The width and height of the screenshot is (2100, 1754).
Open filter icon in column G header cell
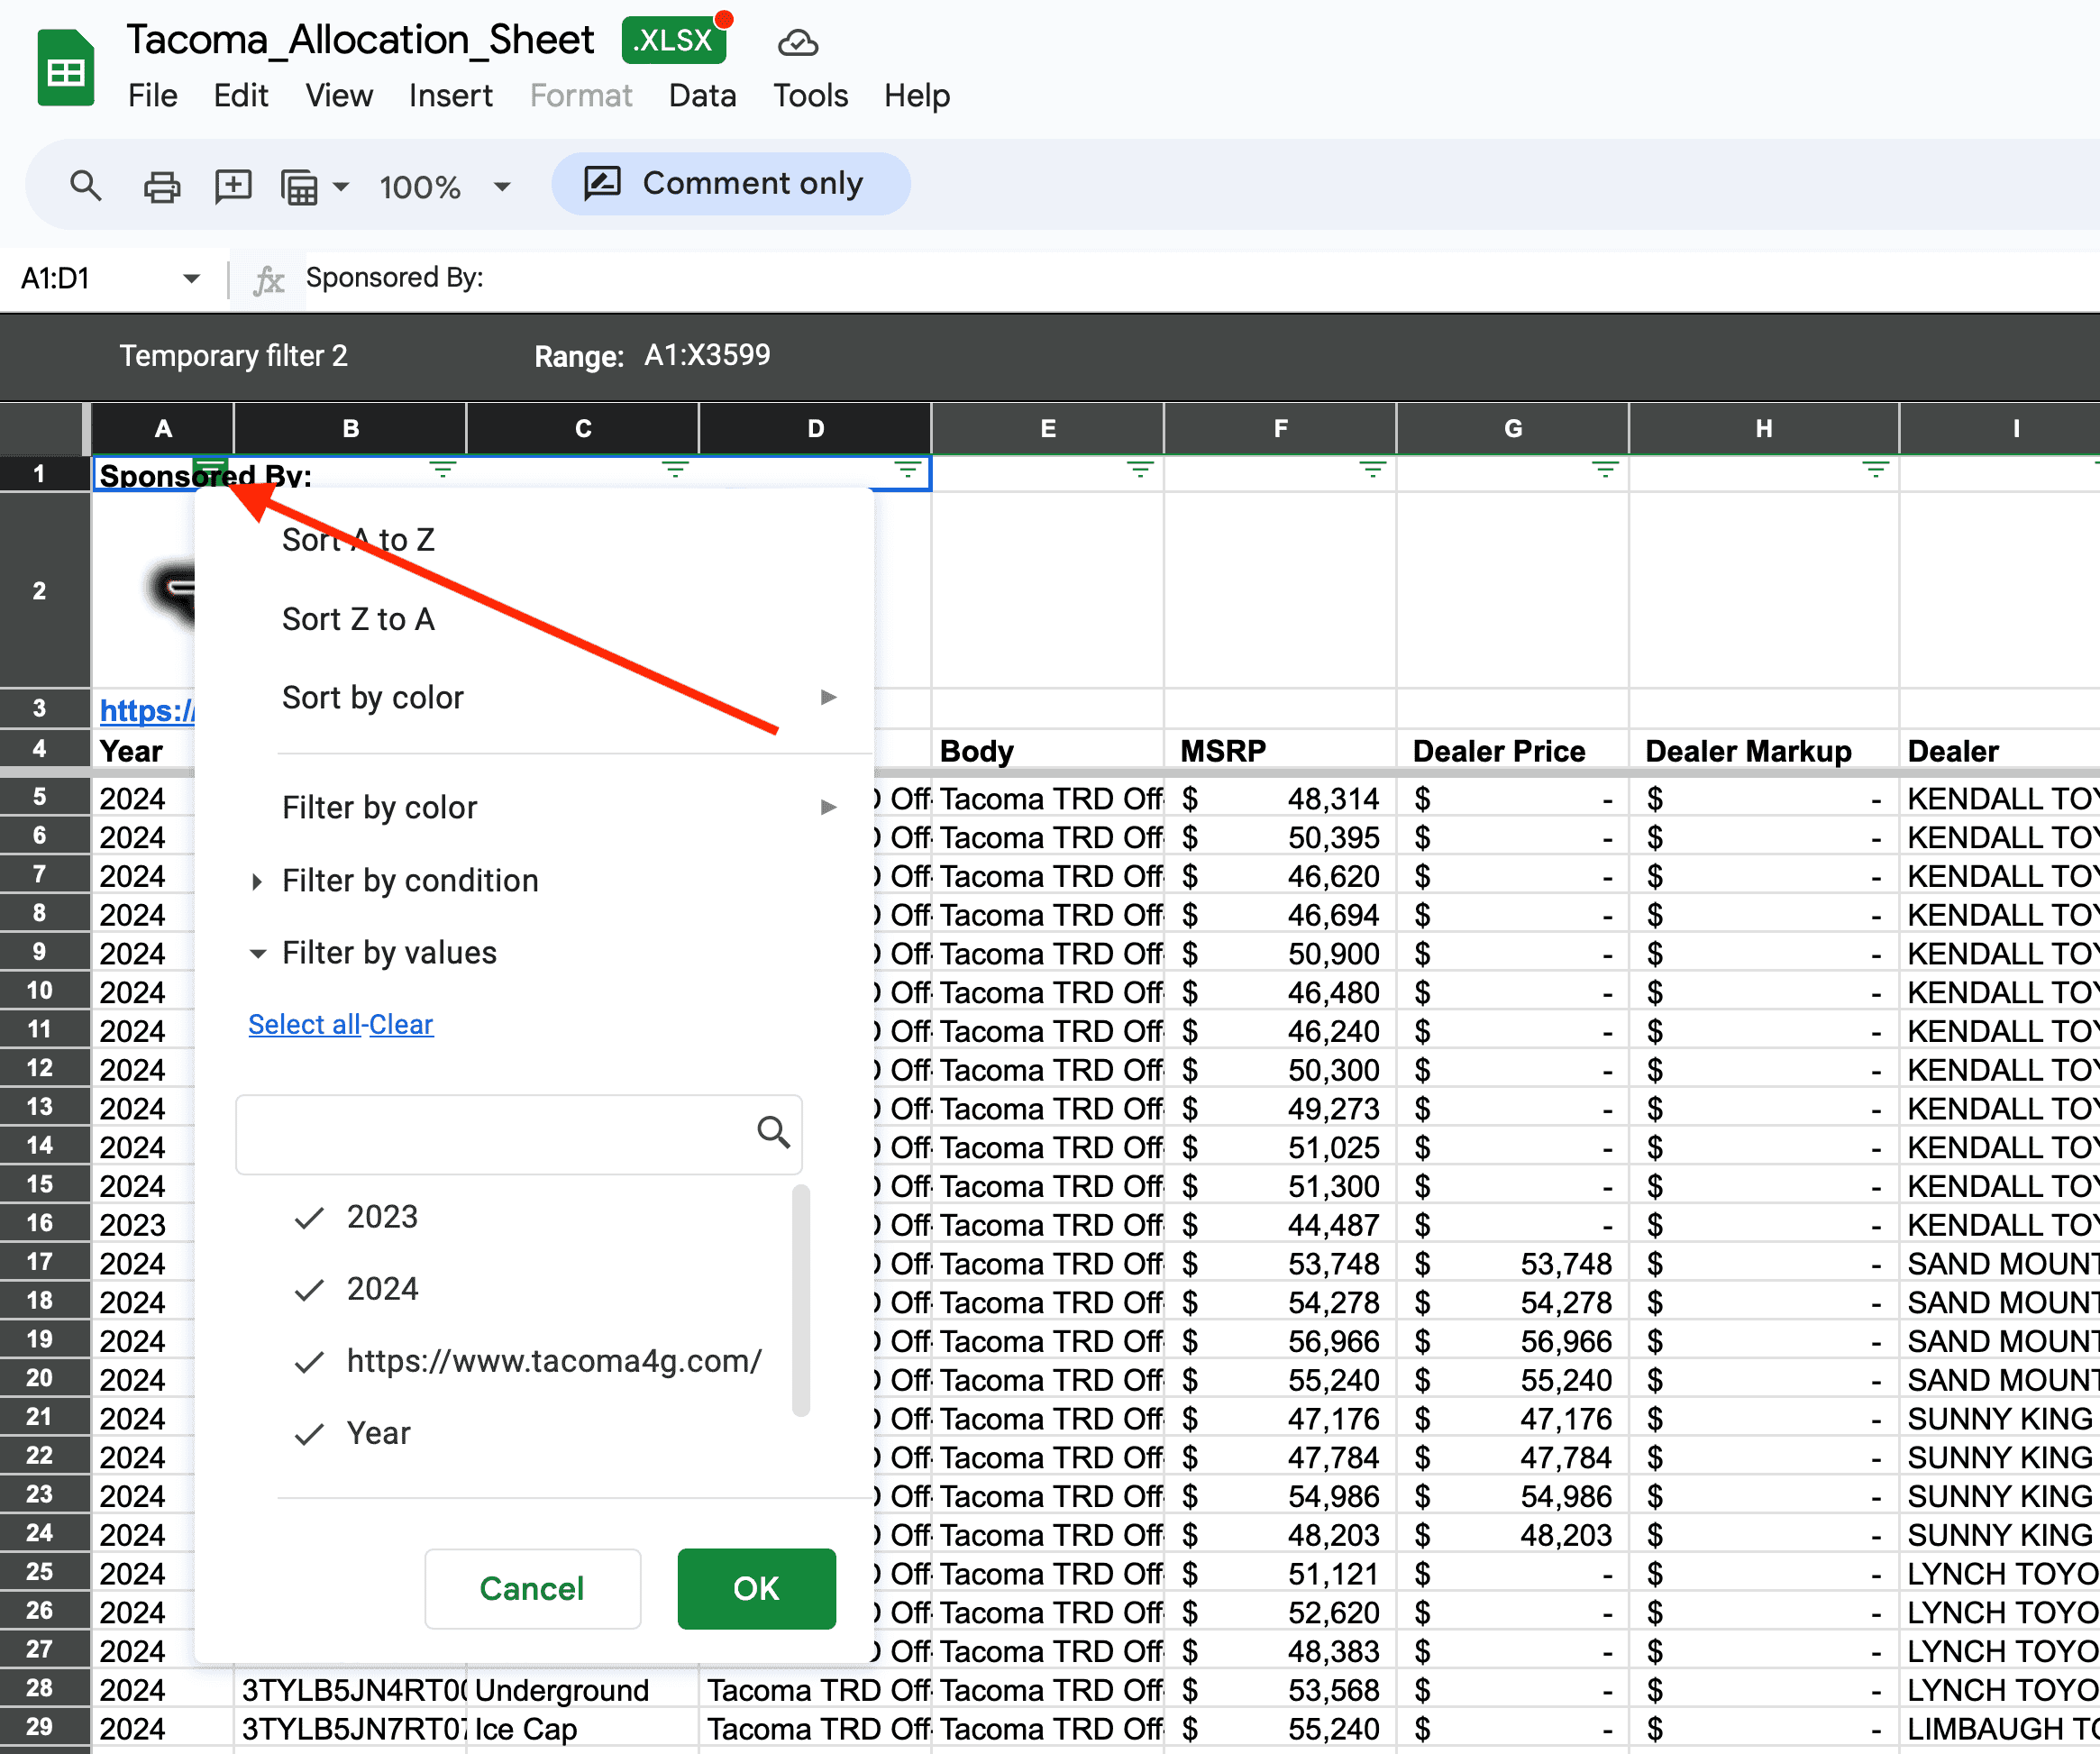coord(1605,468)
